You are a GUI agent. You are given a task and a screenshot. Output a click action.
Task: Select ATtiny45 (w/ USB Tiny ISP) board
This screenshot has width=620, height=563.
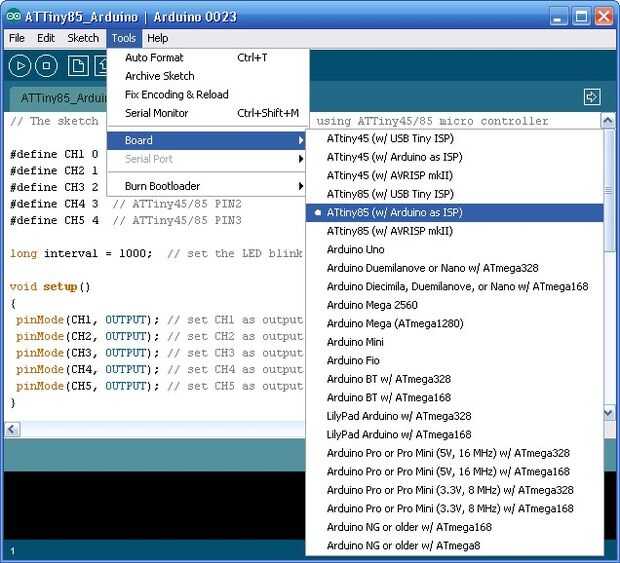(455, 138)
